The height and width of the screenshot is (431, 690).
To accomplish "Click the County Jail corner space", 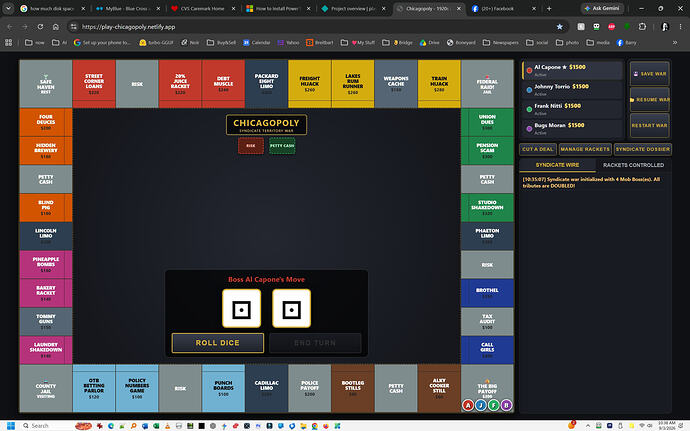I will [x=46, y=388].
